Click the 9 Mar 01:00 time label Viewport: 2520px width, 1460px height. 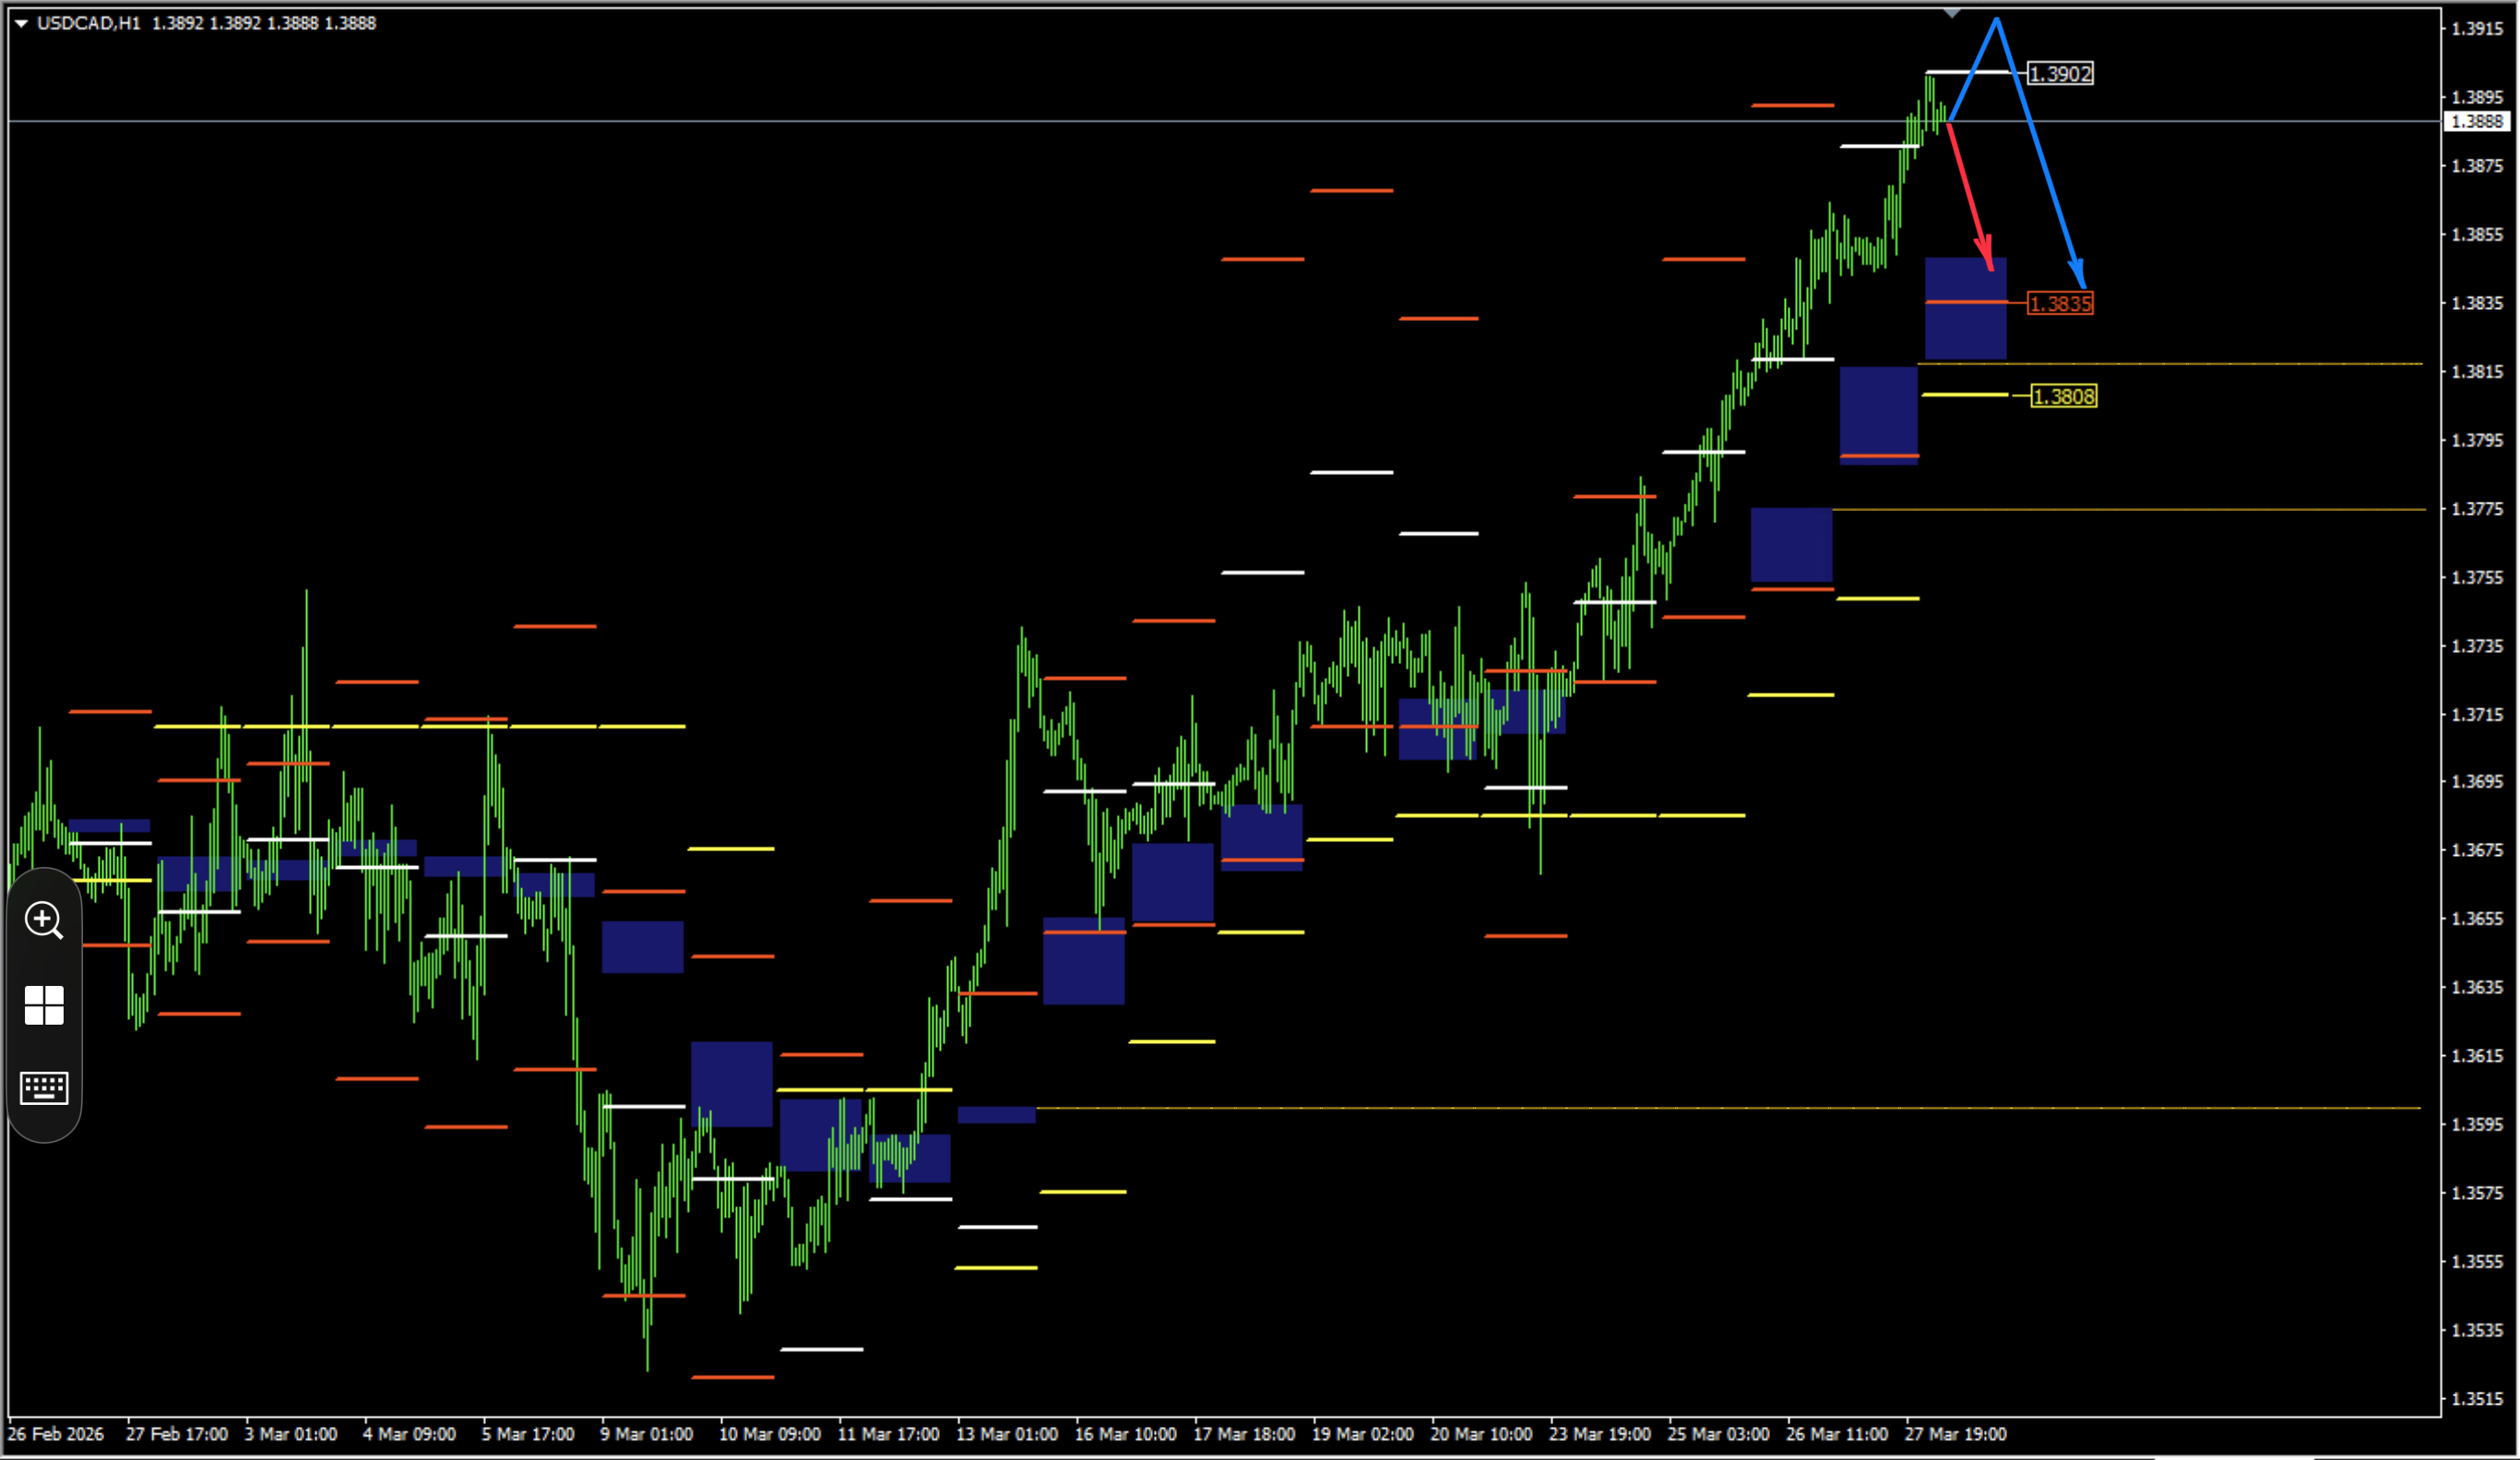coord(647,1435)
